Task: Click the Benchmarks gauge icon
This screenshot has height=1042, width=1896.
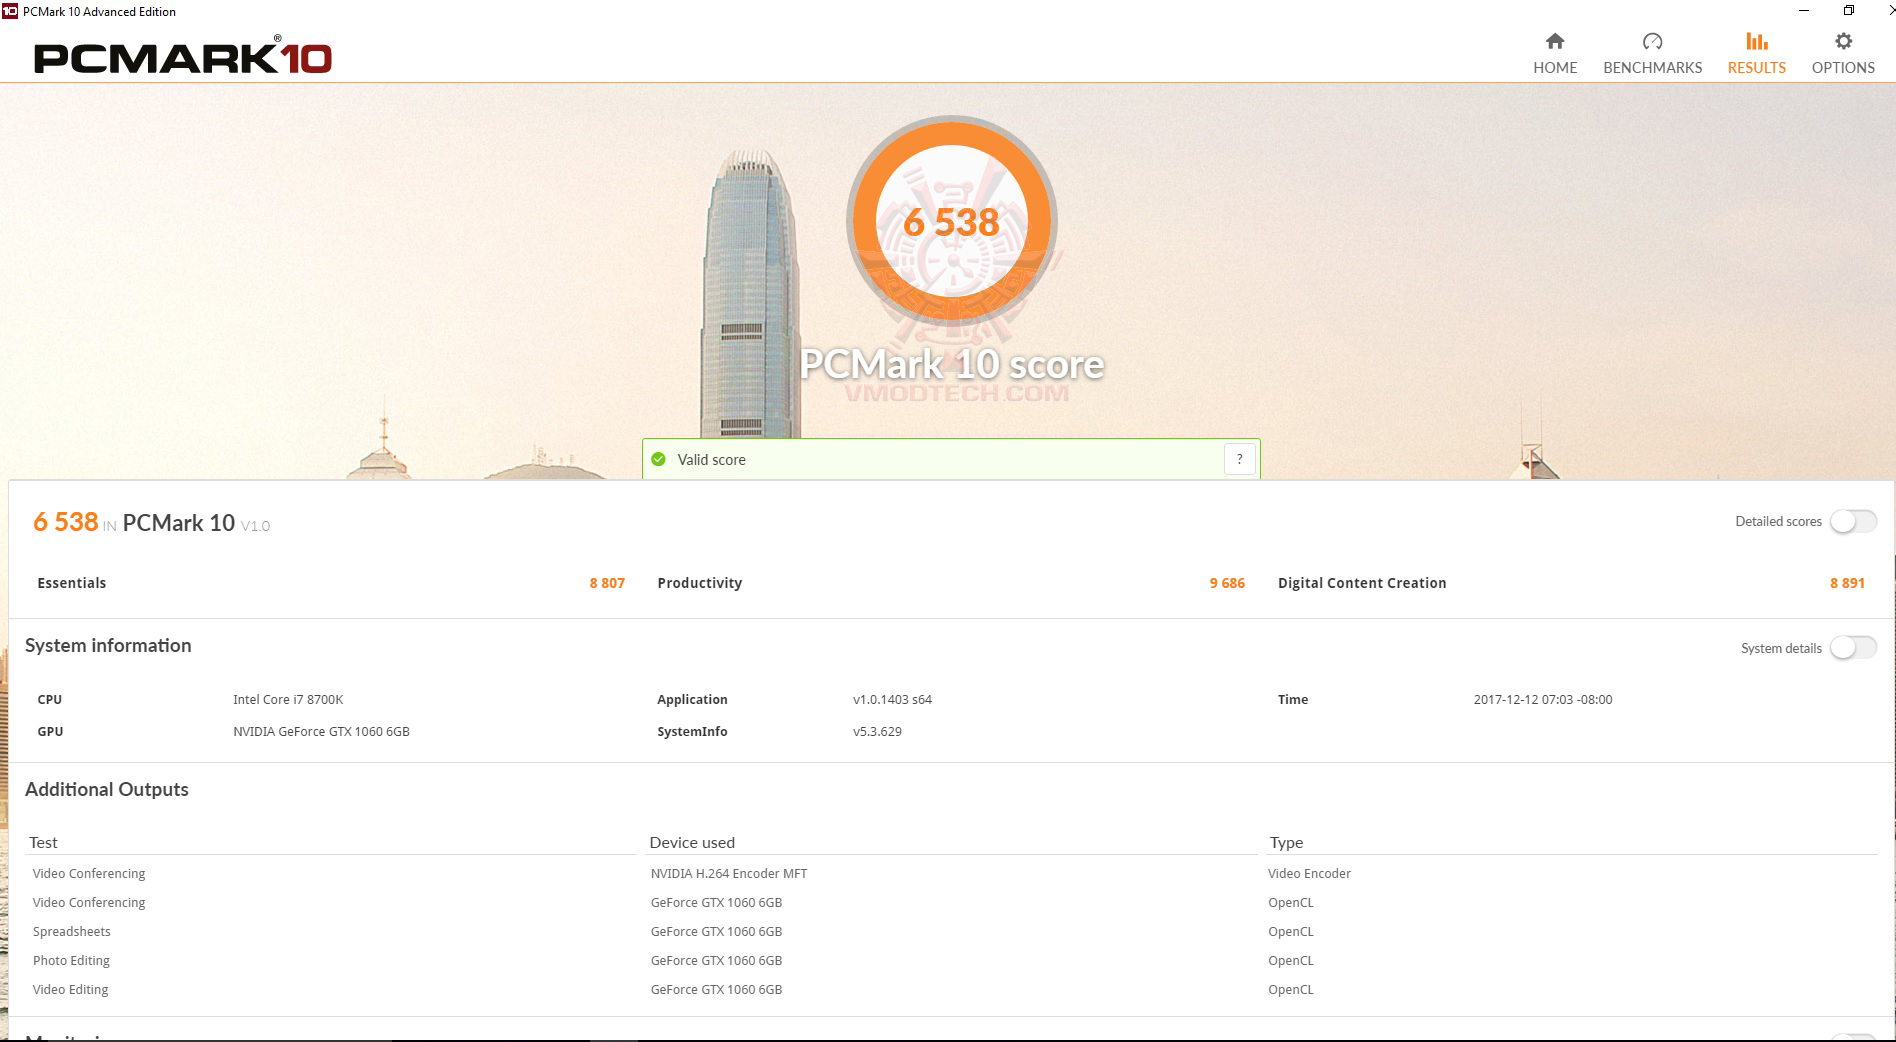Action: 1652,41
